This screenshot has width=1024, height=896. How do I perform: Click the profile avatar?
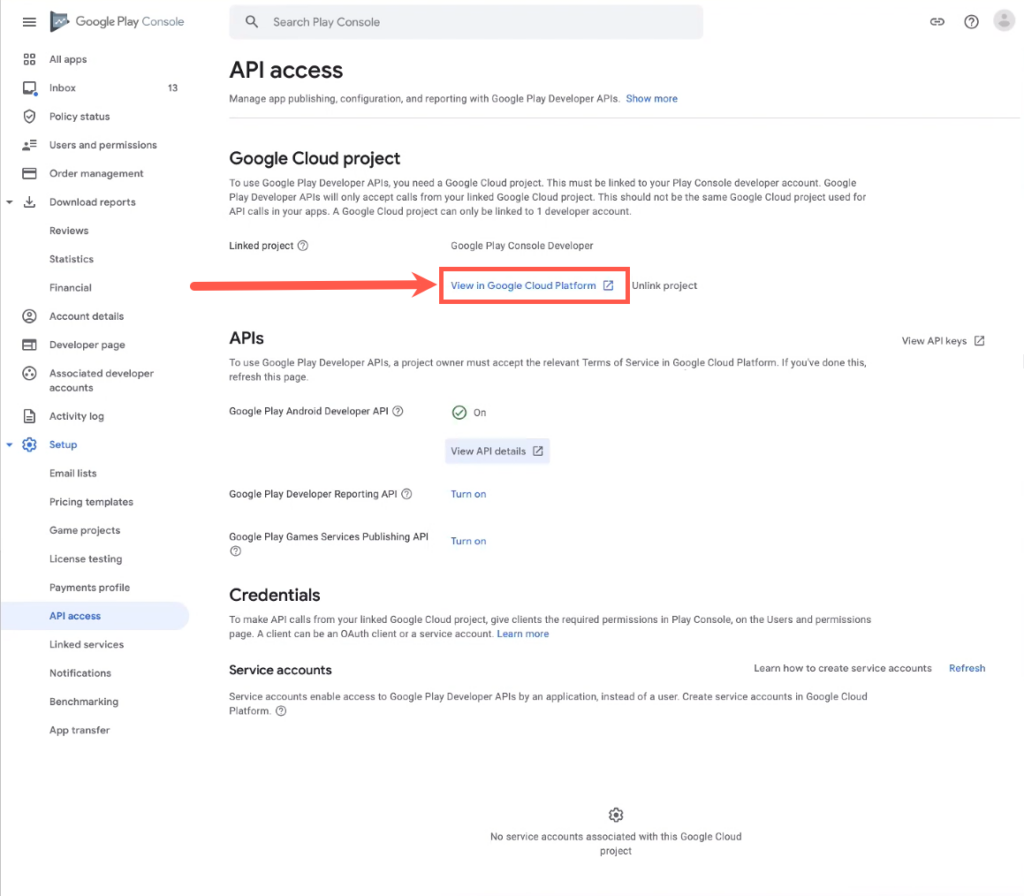point(1004,20)
